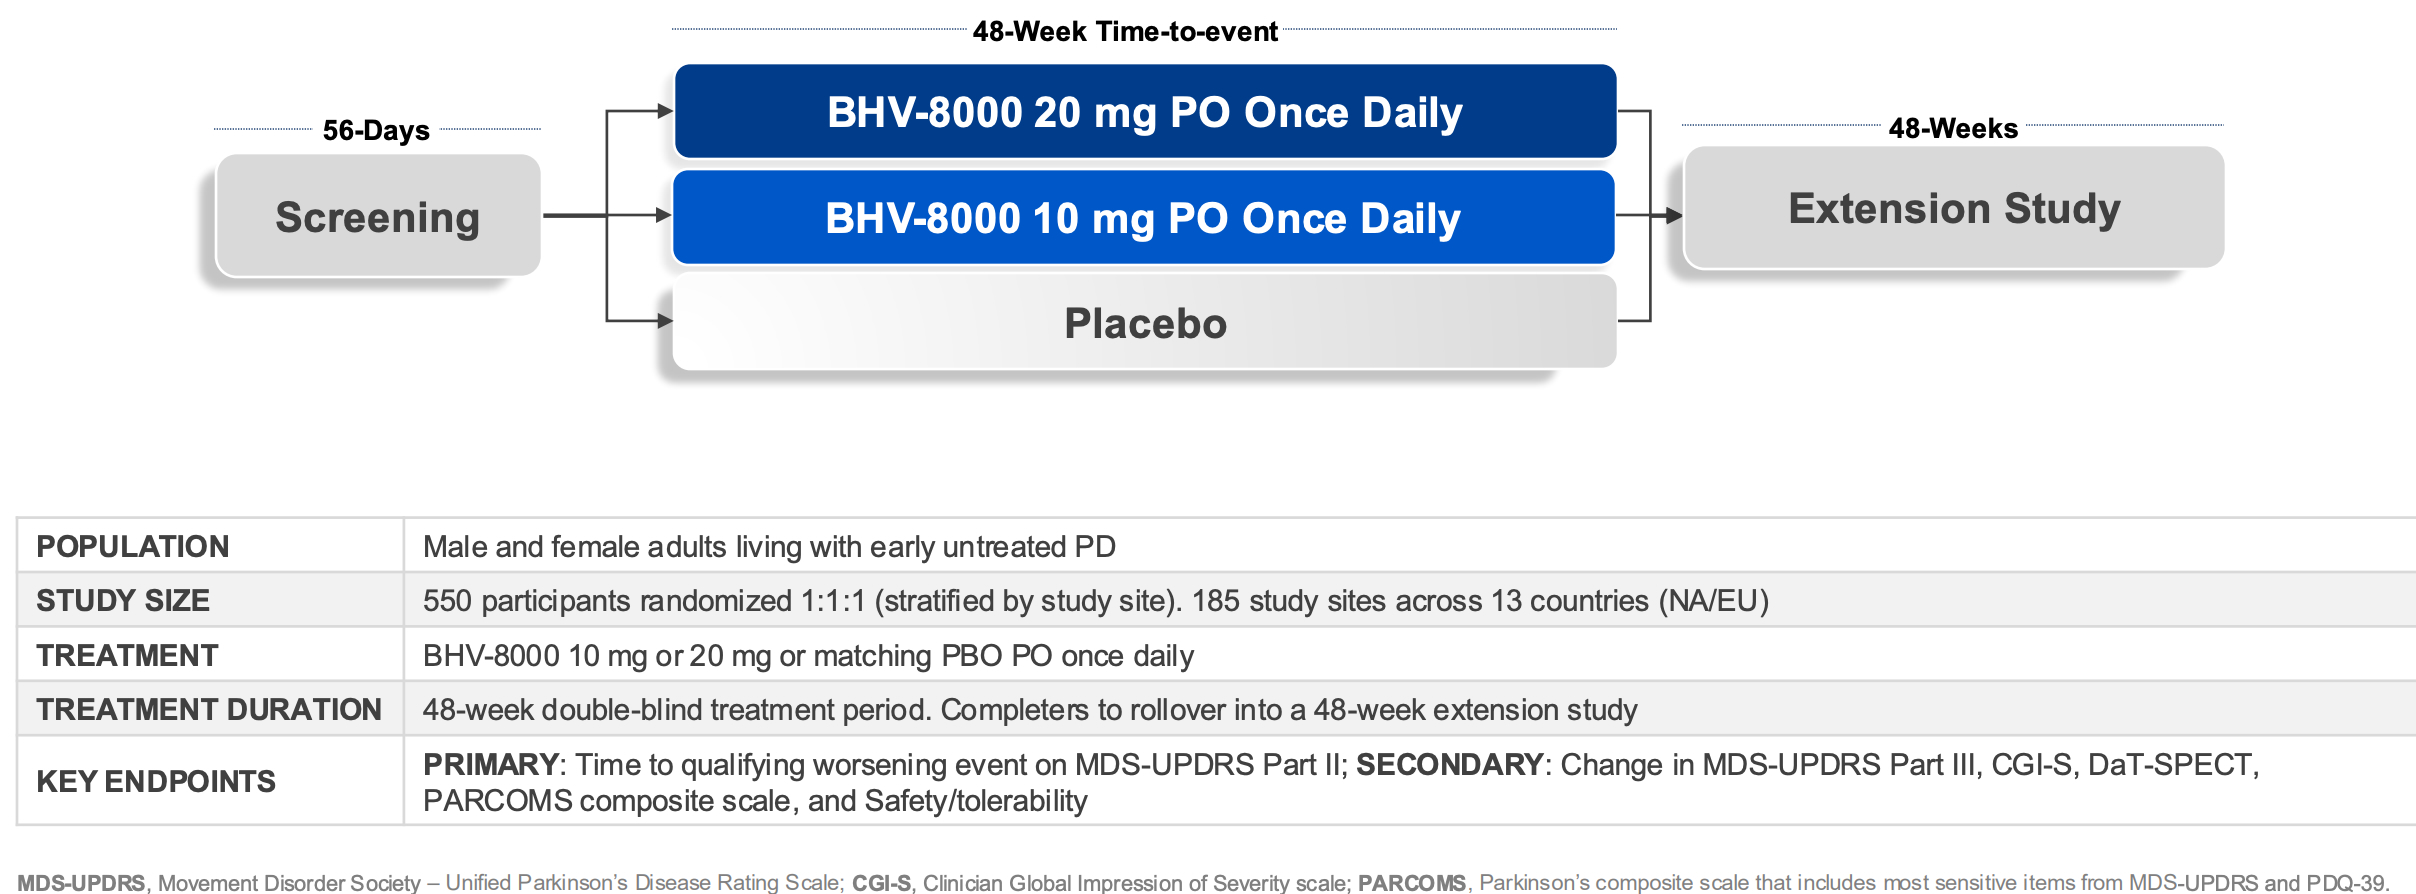Select the BHV-8000 20 mg PO Once Daily box
Viewport: 2416px width, 894px height.
tap(1145, 112)
